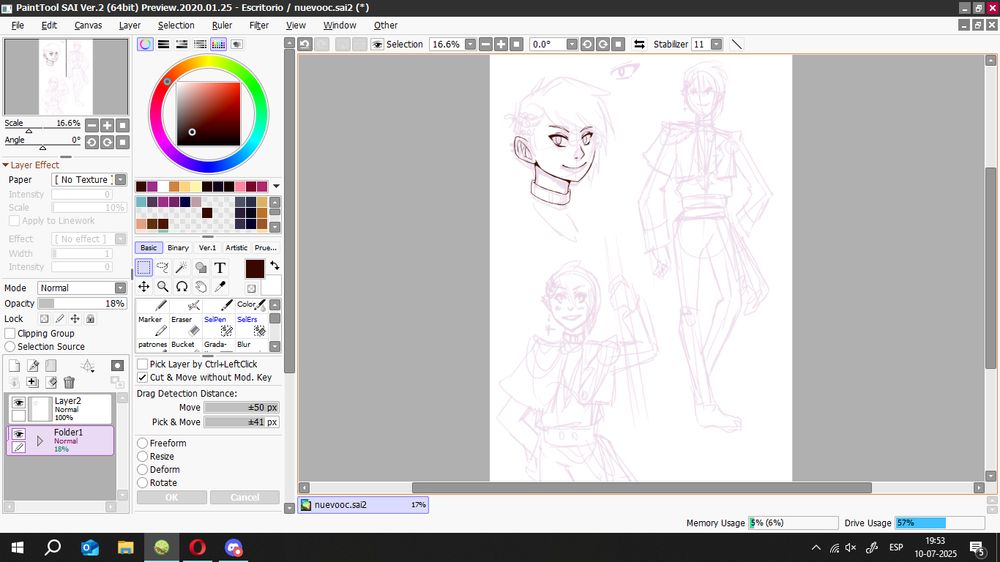Select the Freeform transform radio option

143,443
